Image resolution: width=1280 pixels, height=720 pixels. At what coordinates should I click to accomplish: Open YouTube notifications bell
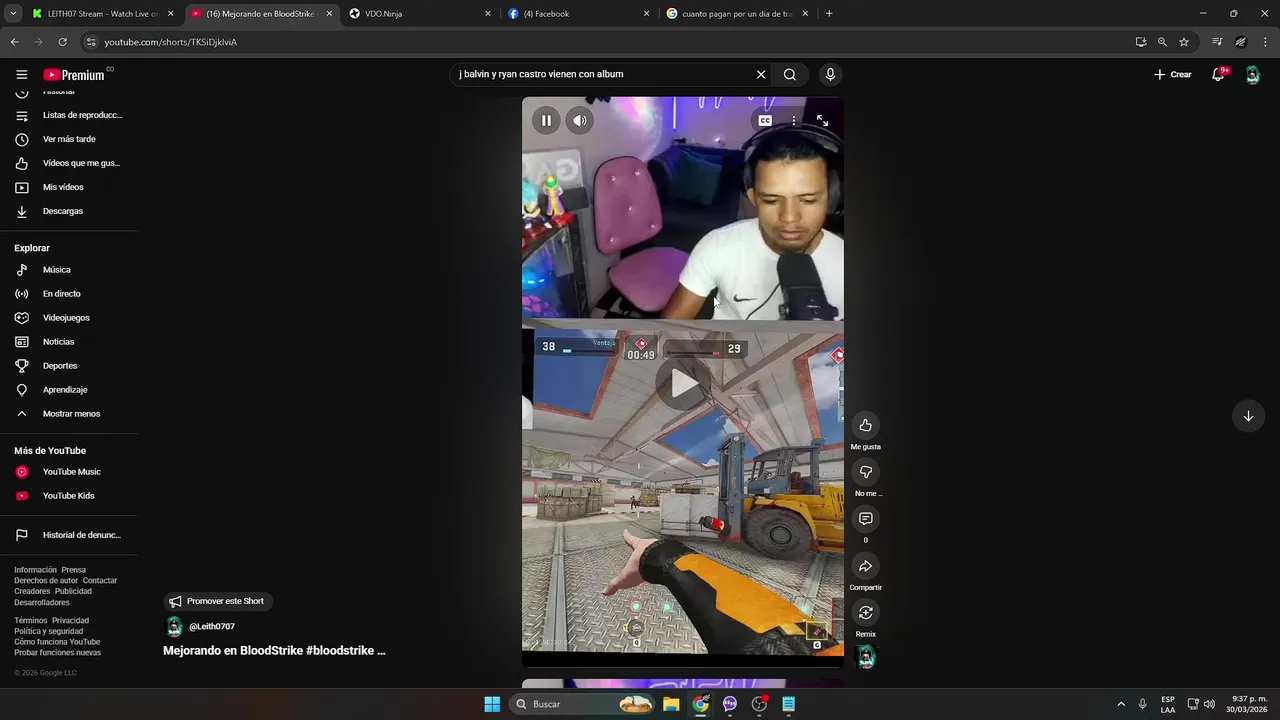1218,75
